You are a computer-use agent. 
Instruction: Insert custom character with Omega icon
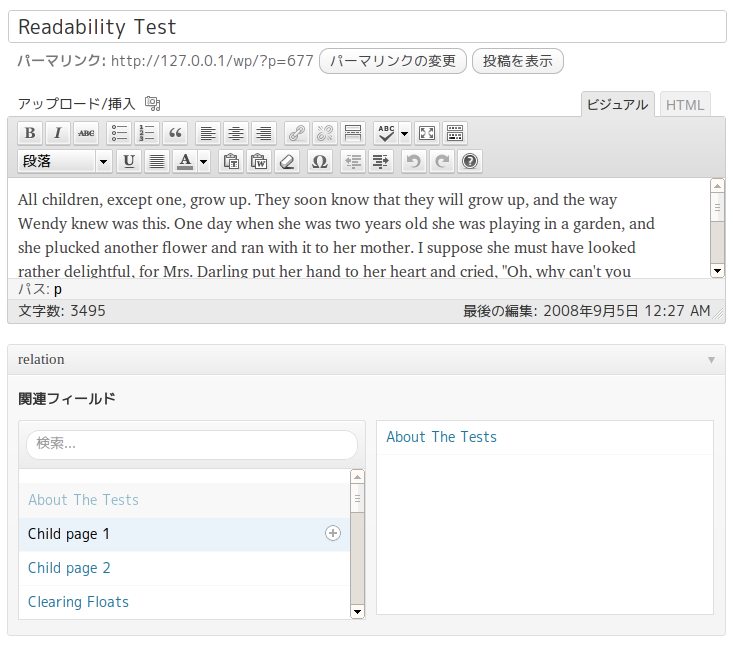point(320,161)
